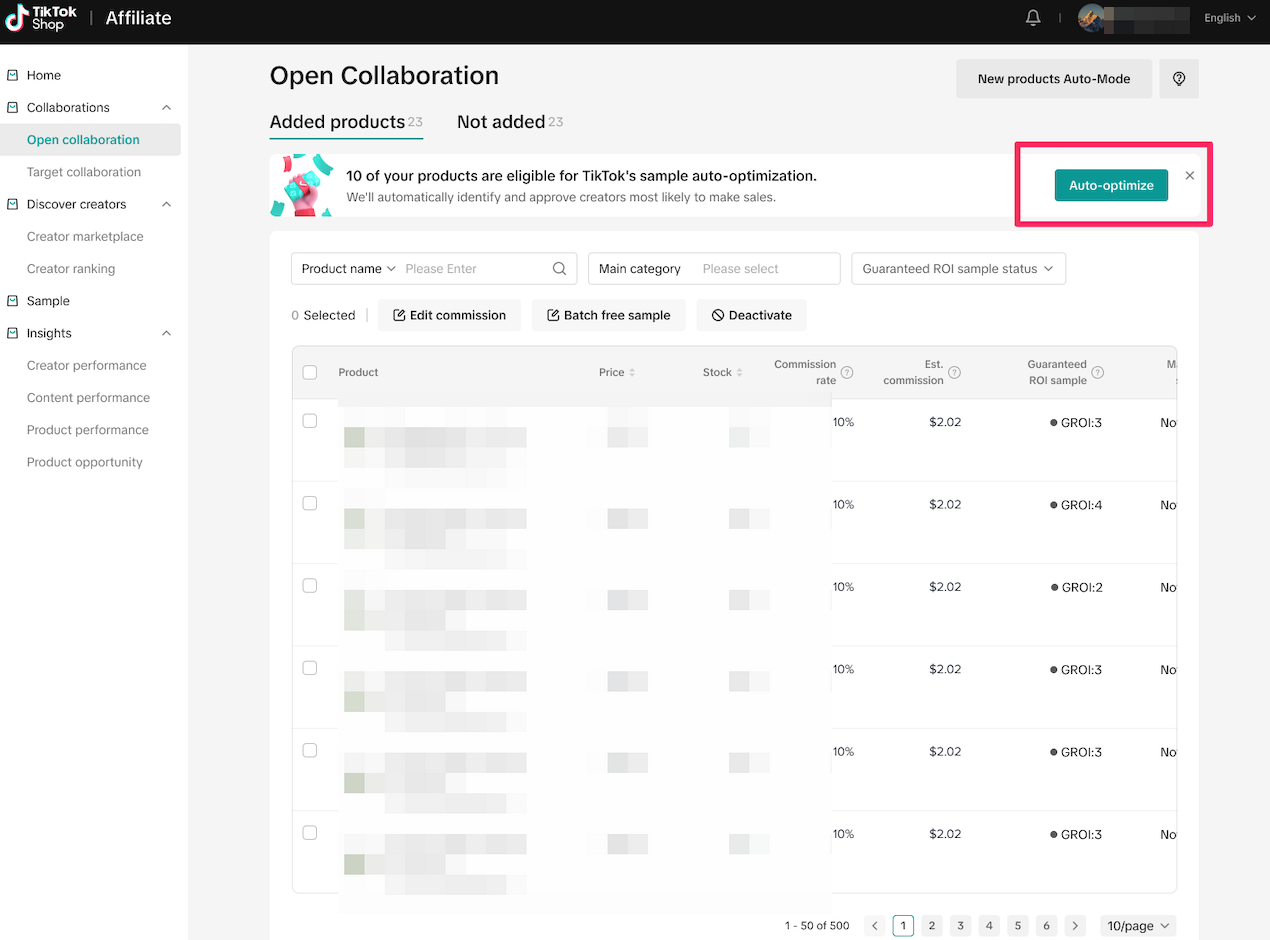Sort products by Stock column arrows
The image size is (1270, 940).
click(739, 373)
